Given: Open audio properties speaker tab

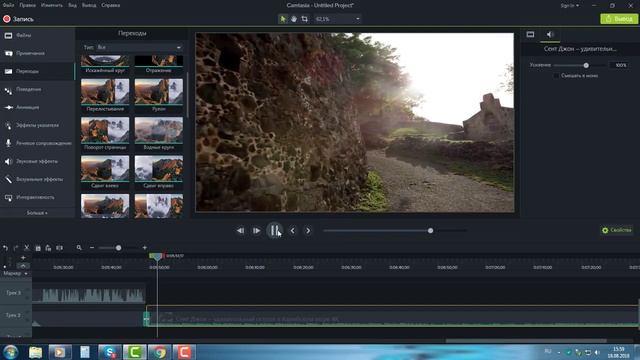Looking at the screenshot, I should click(550, 34).
